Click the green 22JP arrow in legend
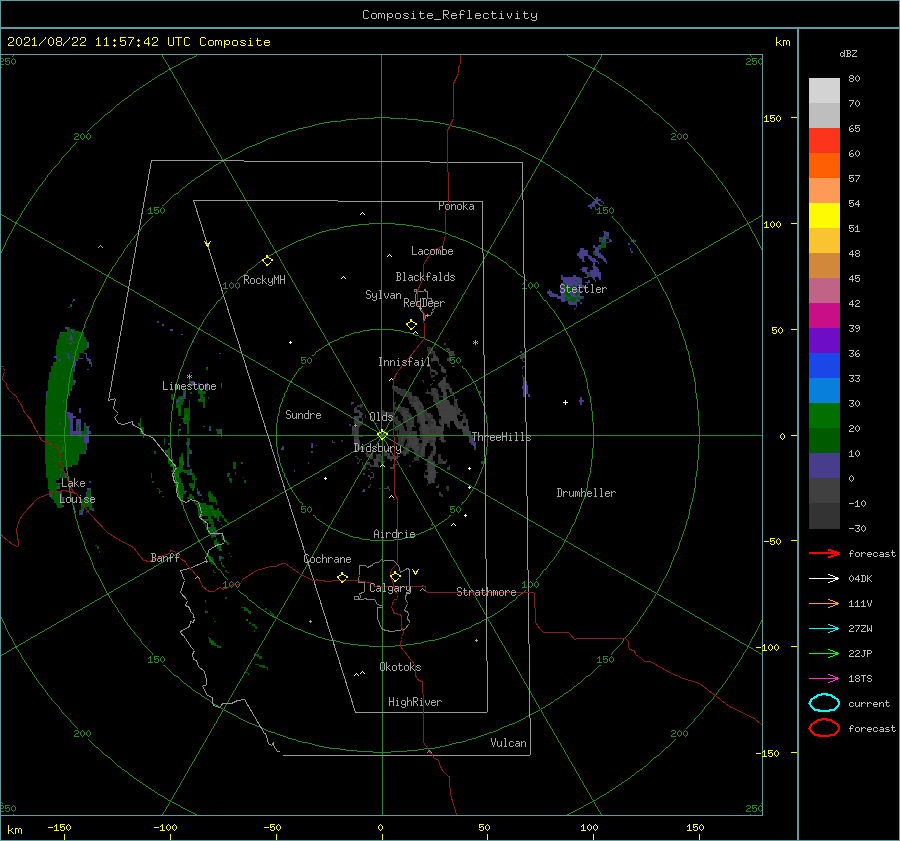Image resolution: width=900 pixels, height=841 pixels. (x=824, y=653)
